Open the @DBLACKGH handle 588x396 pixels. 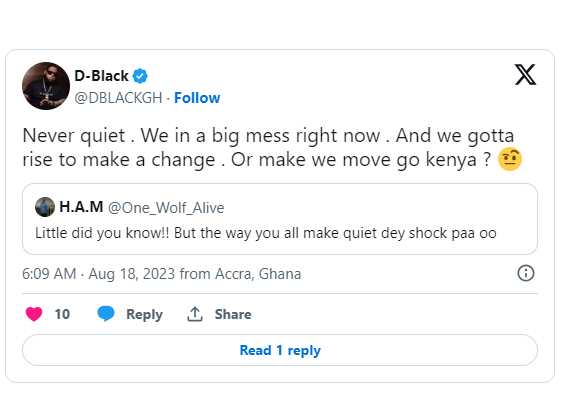click(x=118, y=98)
